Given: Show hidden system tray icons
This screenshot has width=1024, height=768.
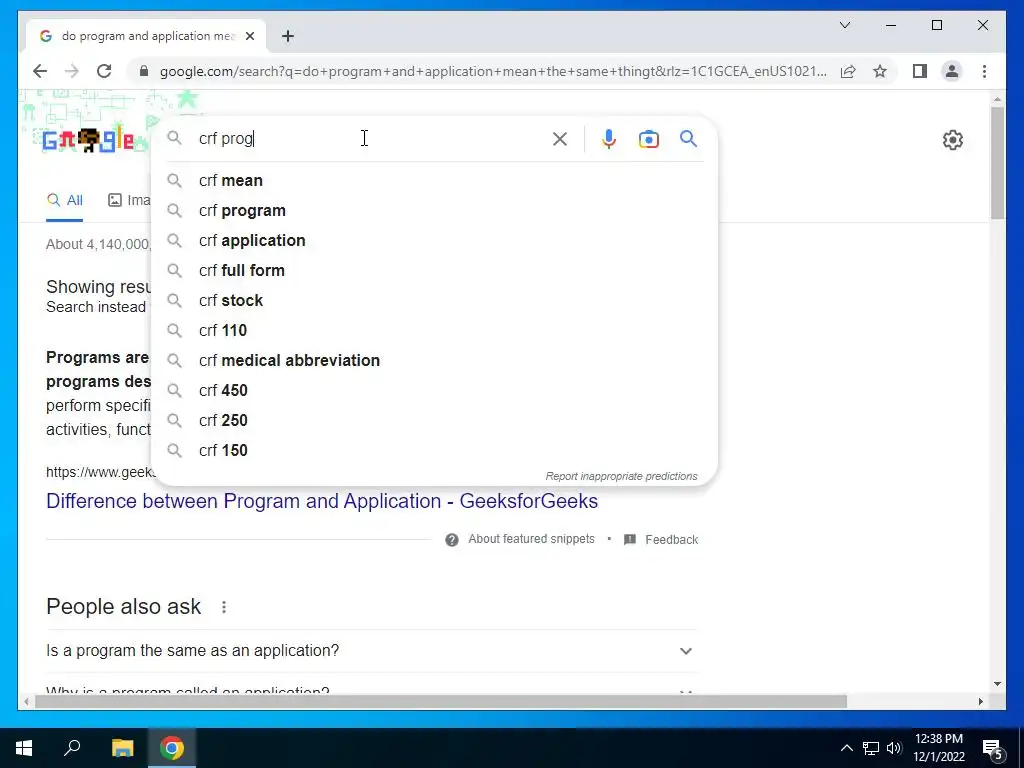Looking at the screenshot, I should [846, 748].
